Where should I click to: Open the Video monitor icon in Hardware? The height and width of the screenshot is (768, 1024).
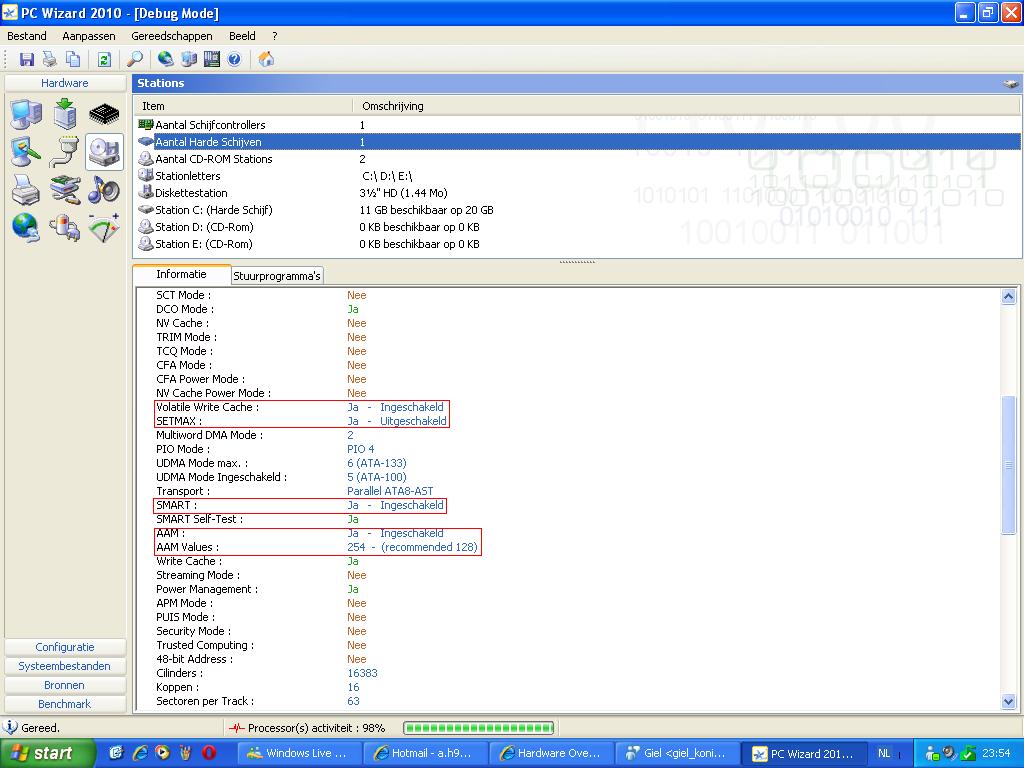tap(26, 152)
